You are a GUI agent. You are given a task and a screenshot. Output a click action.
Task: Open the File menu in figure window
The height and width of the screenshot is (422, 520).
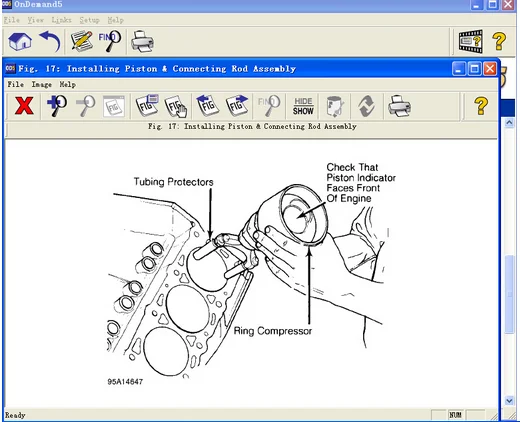point(16,84)
